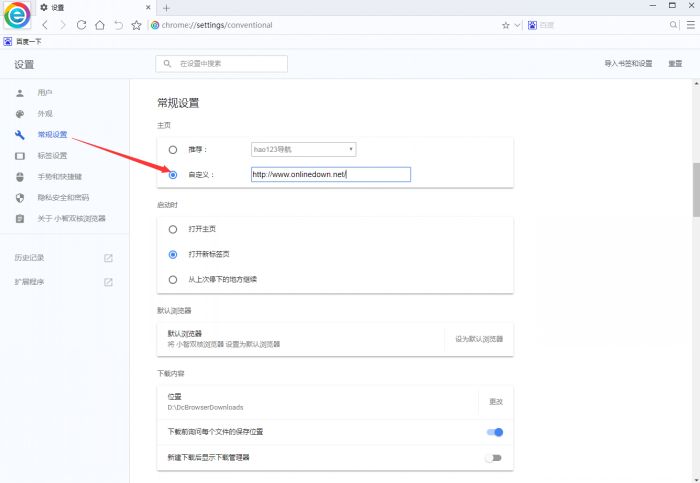This screenshot has height=483, width=700.
Task: Click the favorites star beside home
Action: click(137, 25)
